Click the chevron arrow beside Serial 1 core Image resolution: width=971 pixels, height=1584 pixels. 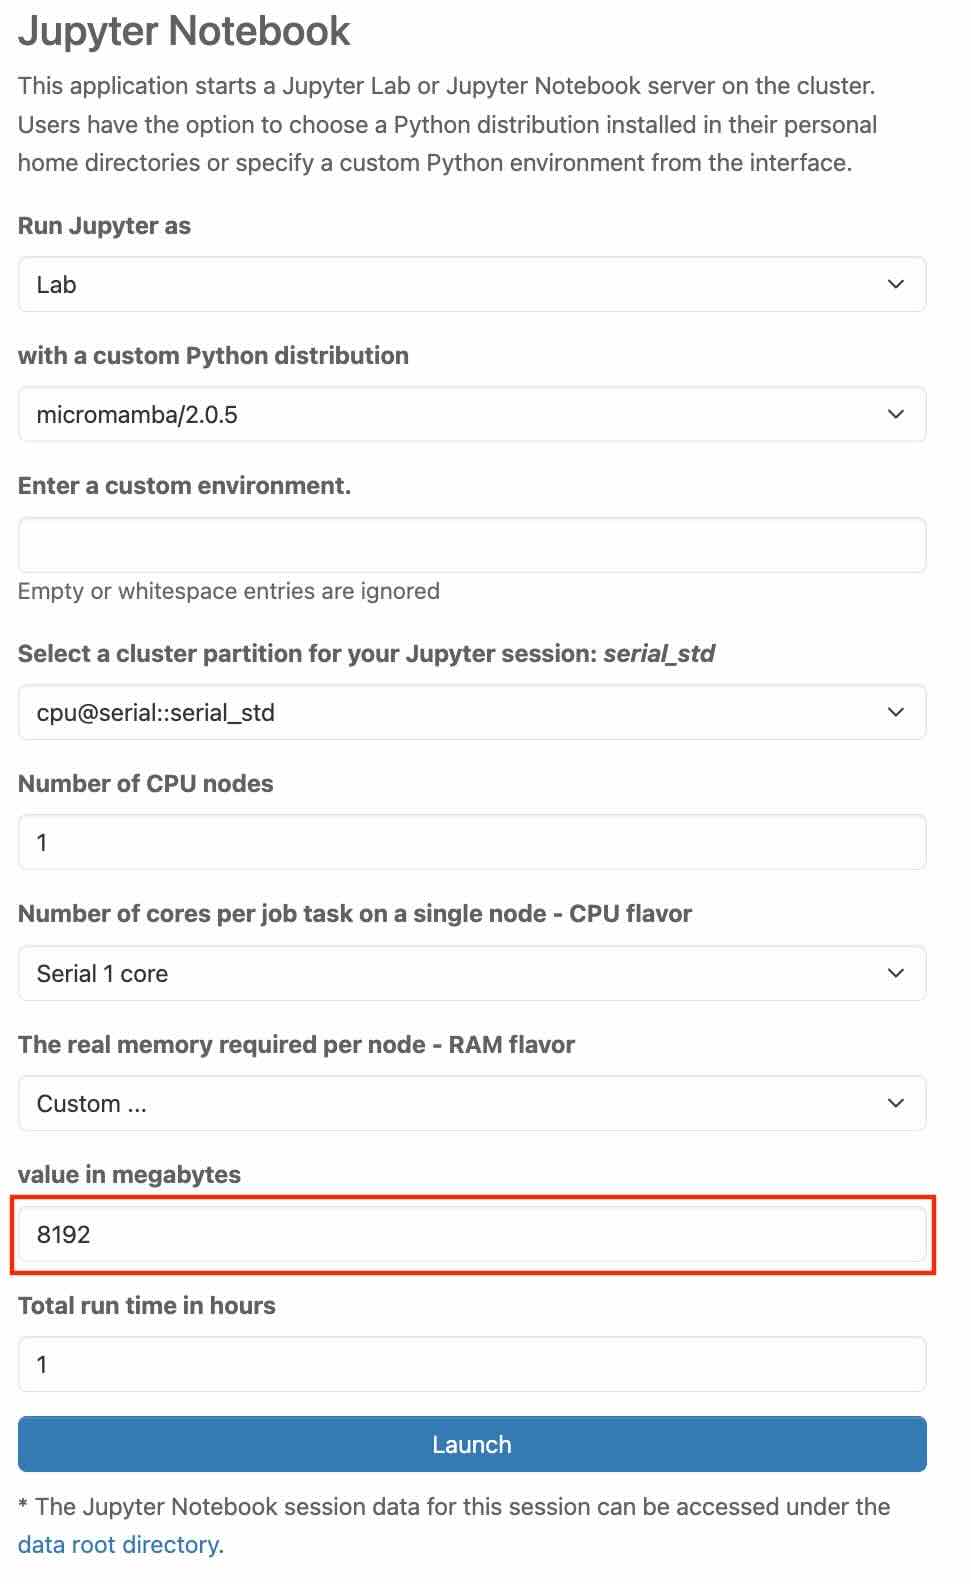(895, 973)
